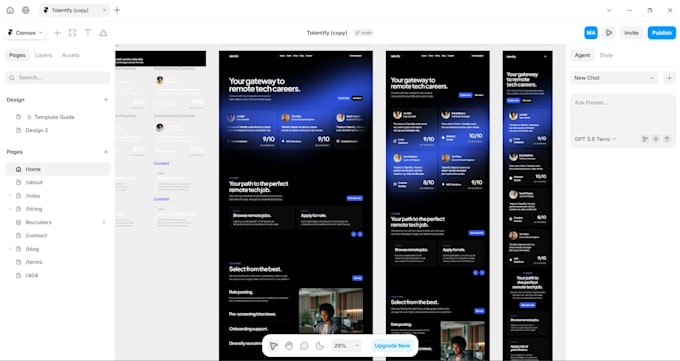
Task: Switch to the Layers tab
Action: pyautogui.click(x=43, y=55)
